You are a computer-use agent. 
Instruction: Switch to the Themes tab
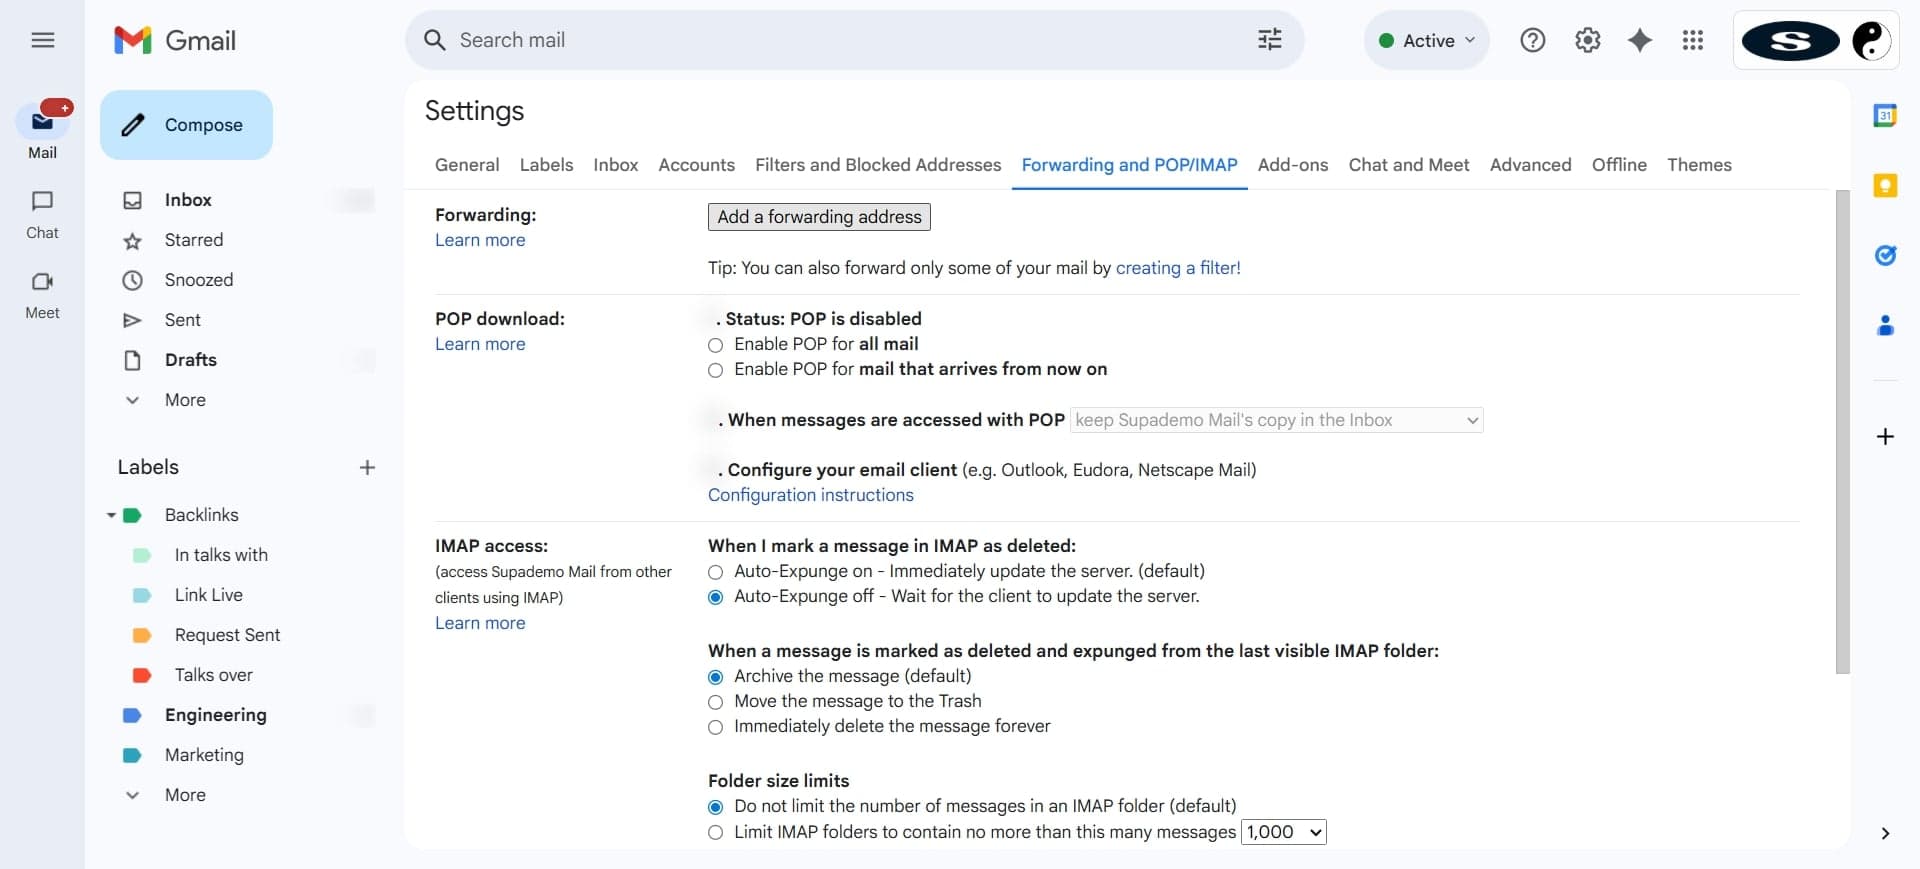1699,165
